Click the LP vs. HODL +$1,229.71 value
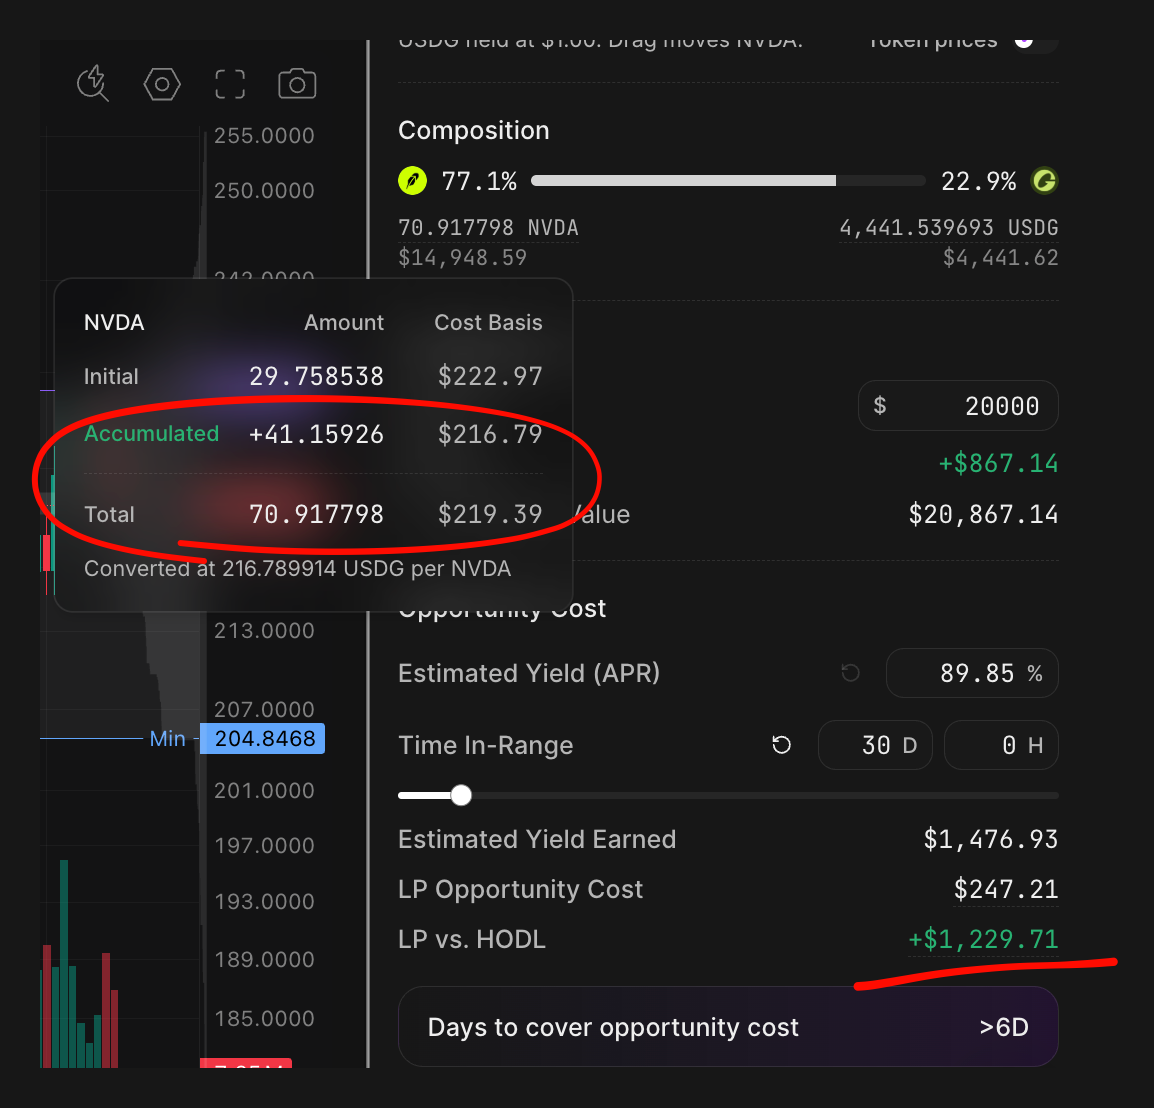 click(983, 939)
